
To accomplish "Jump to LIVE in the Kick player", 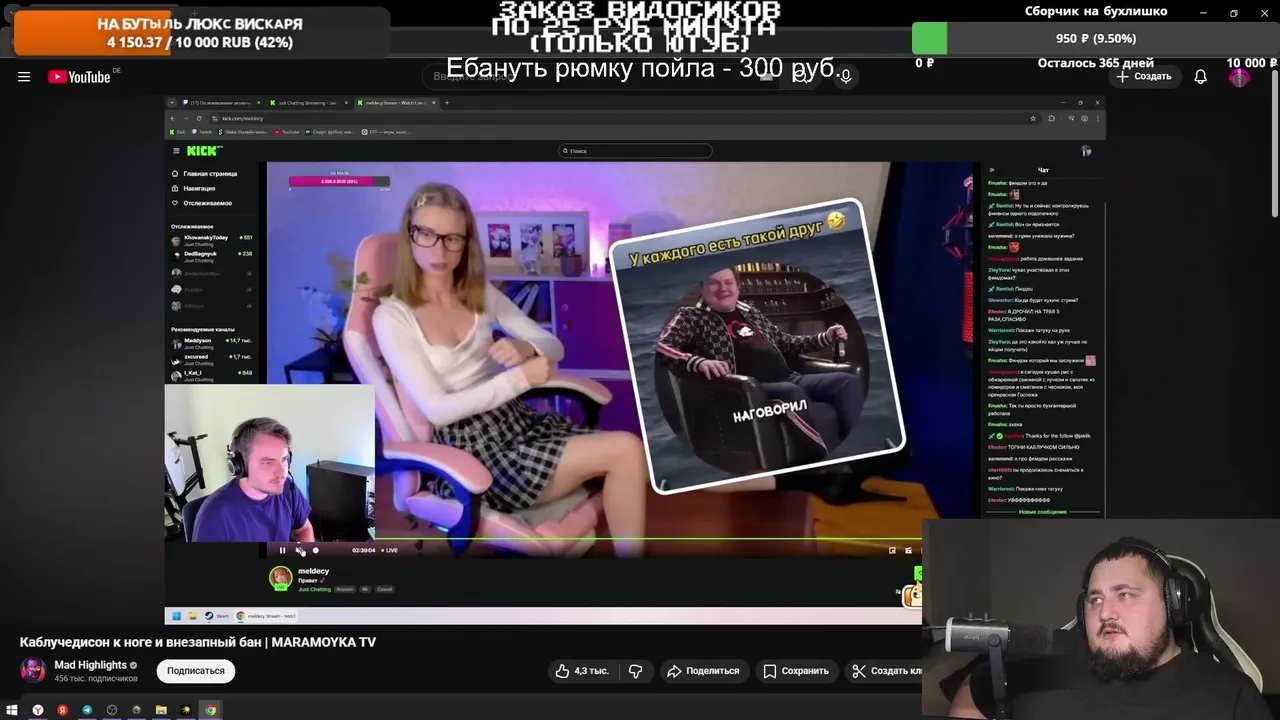I will coord(388,550).
